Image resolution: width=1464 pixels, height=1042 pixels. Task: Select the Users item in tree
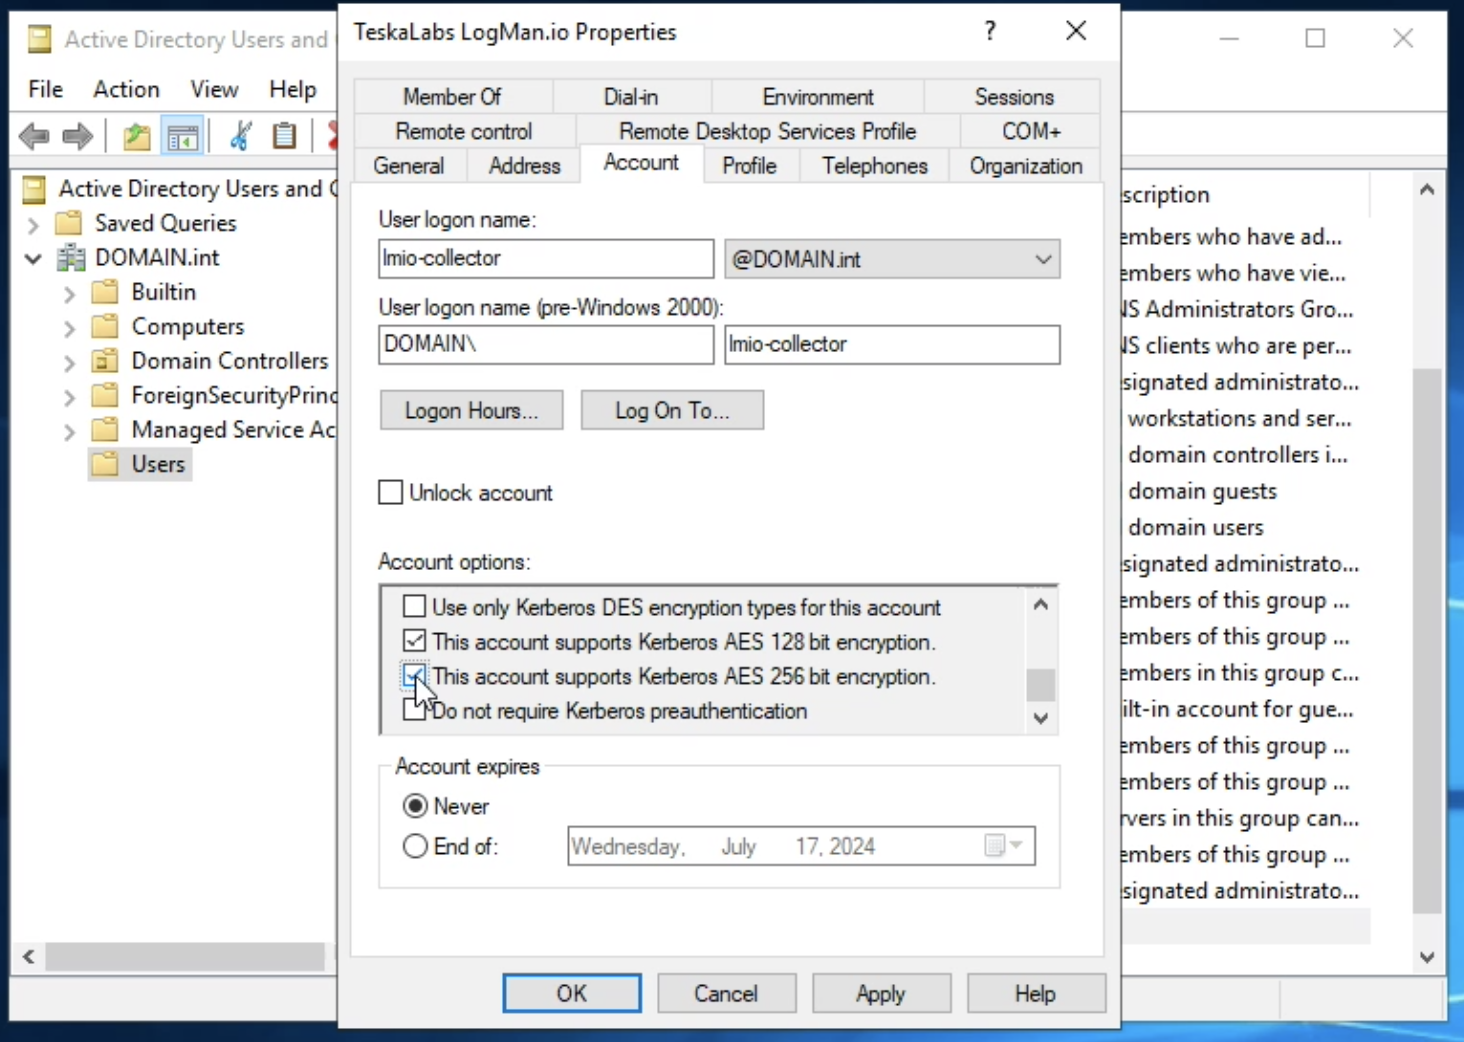pyautogui.click(x=158, y=464)
